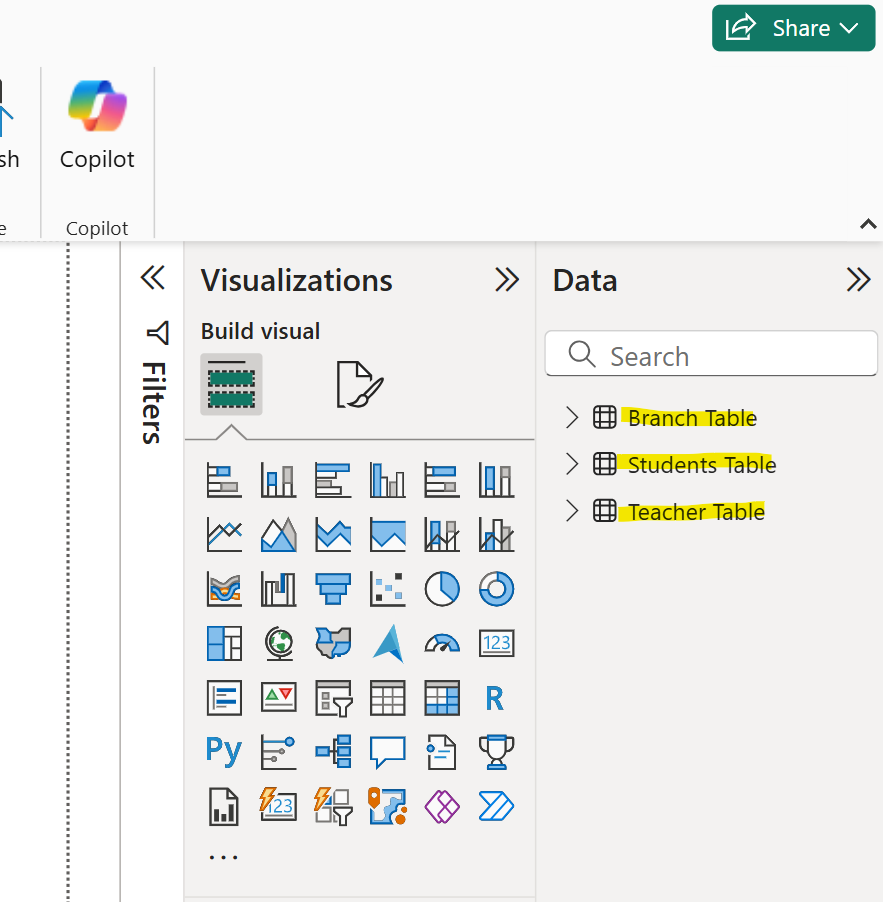Select the map visual with globe icon
Screen dimensions: 883x902
pos(278,643)
